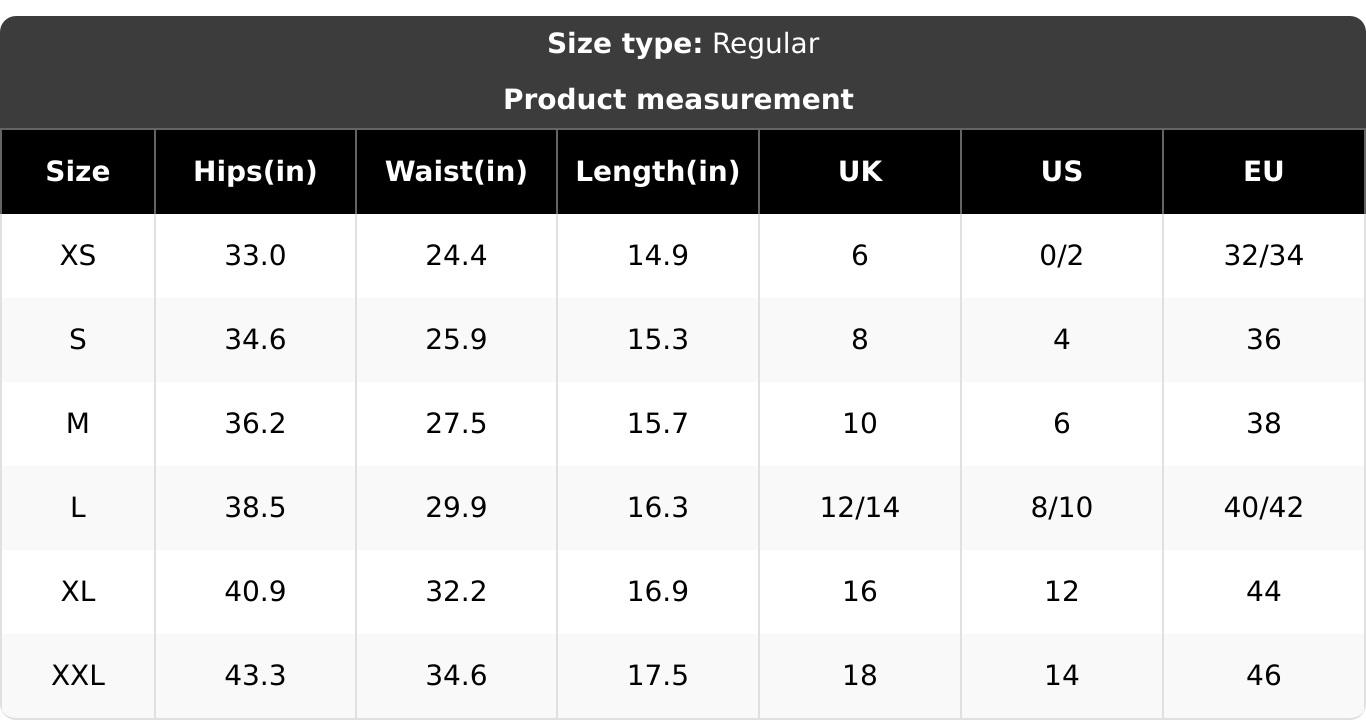Select the Hips(in) column header

(255, 172)
